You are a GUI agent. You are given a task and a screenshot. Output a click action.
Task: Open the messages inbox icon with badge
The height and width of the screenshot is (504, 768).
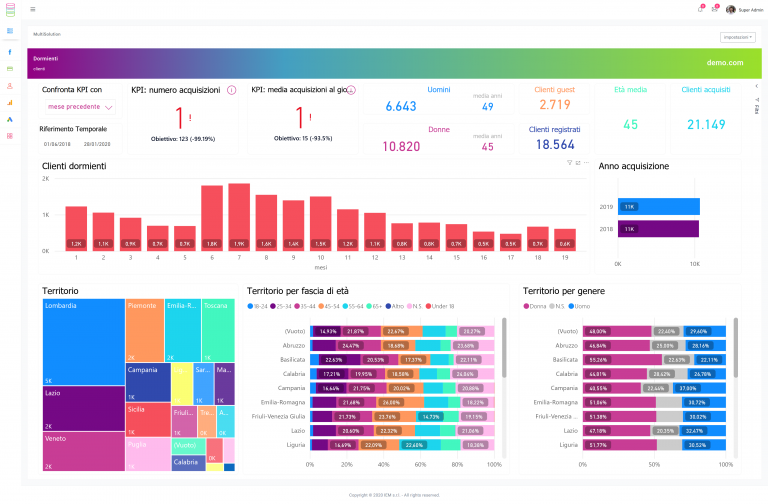715,9
